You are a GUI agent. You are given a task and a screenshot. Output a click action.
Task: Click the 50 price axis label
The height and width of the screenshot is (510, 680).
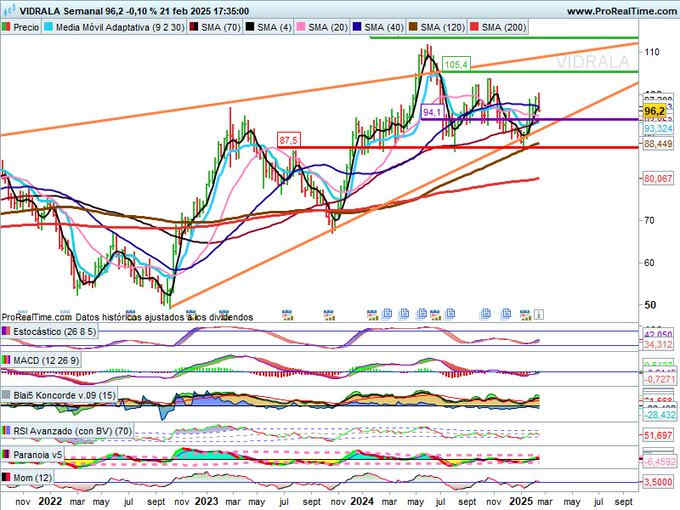(650, 305)
